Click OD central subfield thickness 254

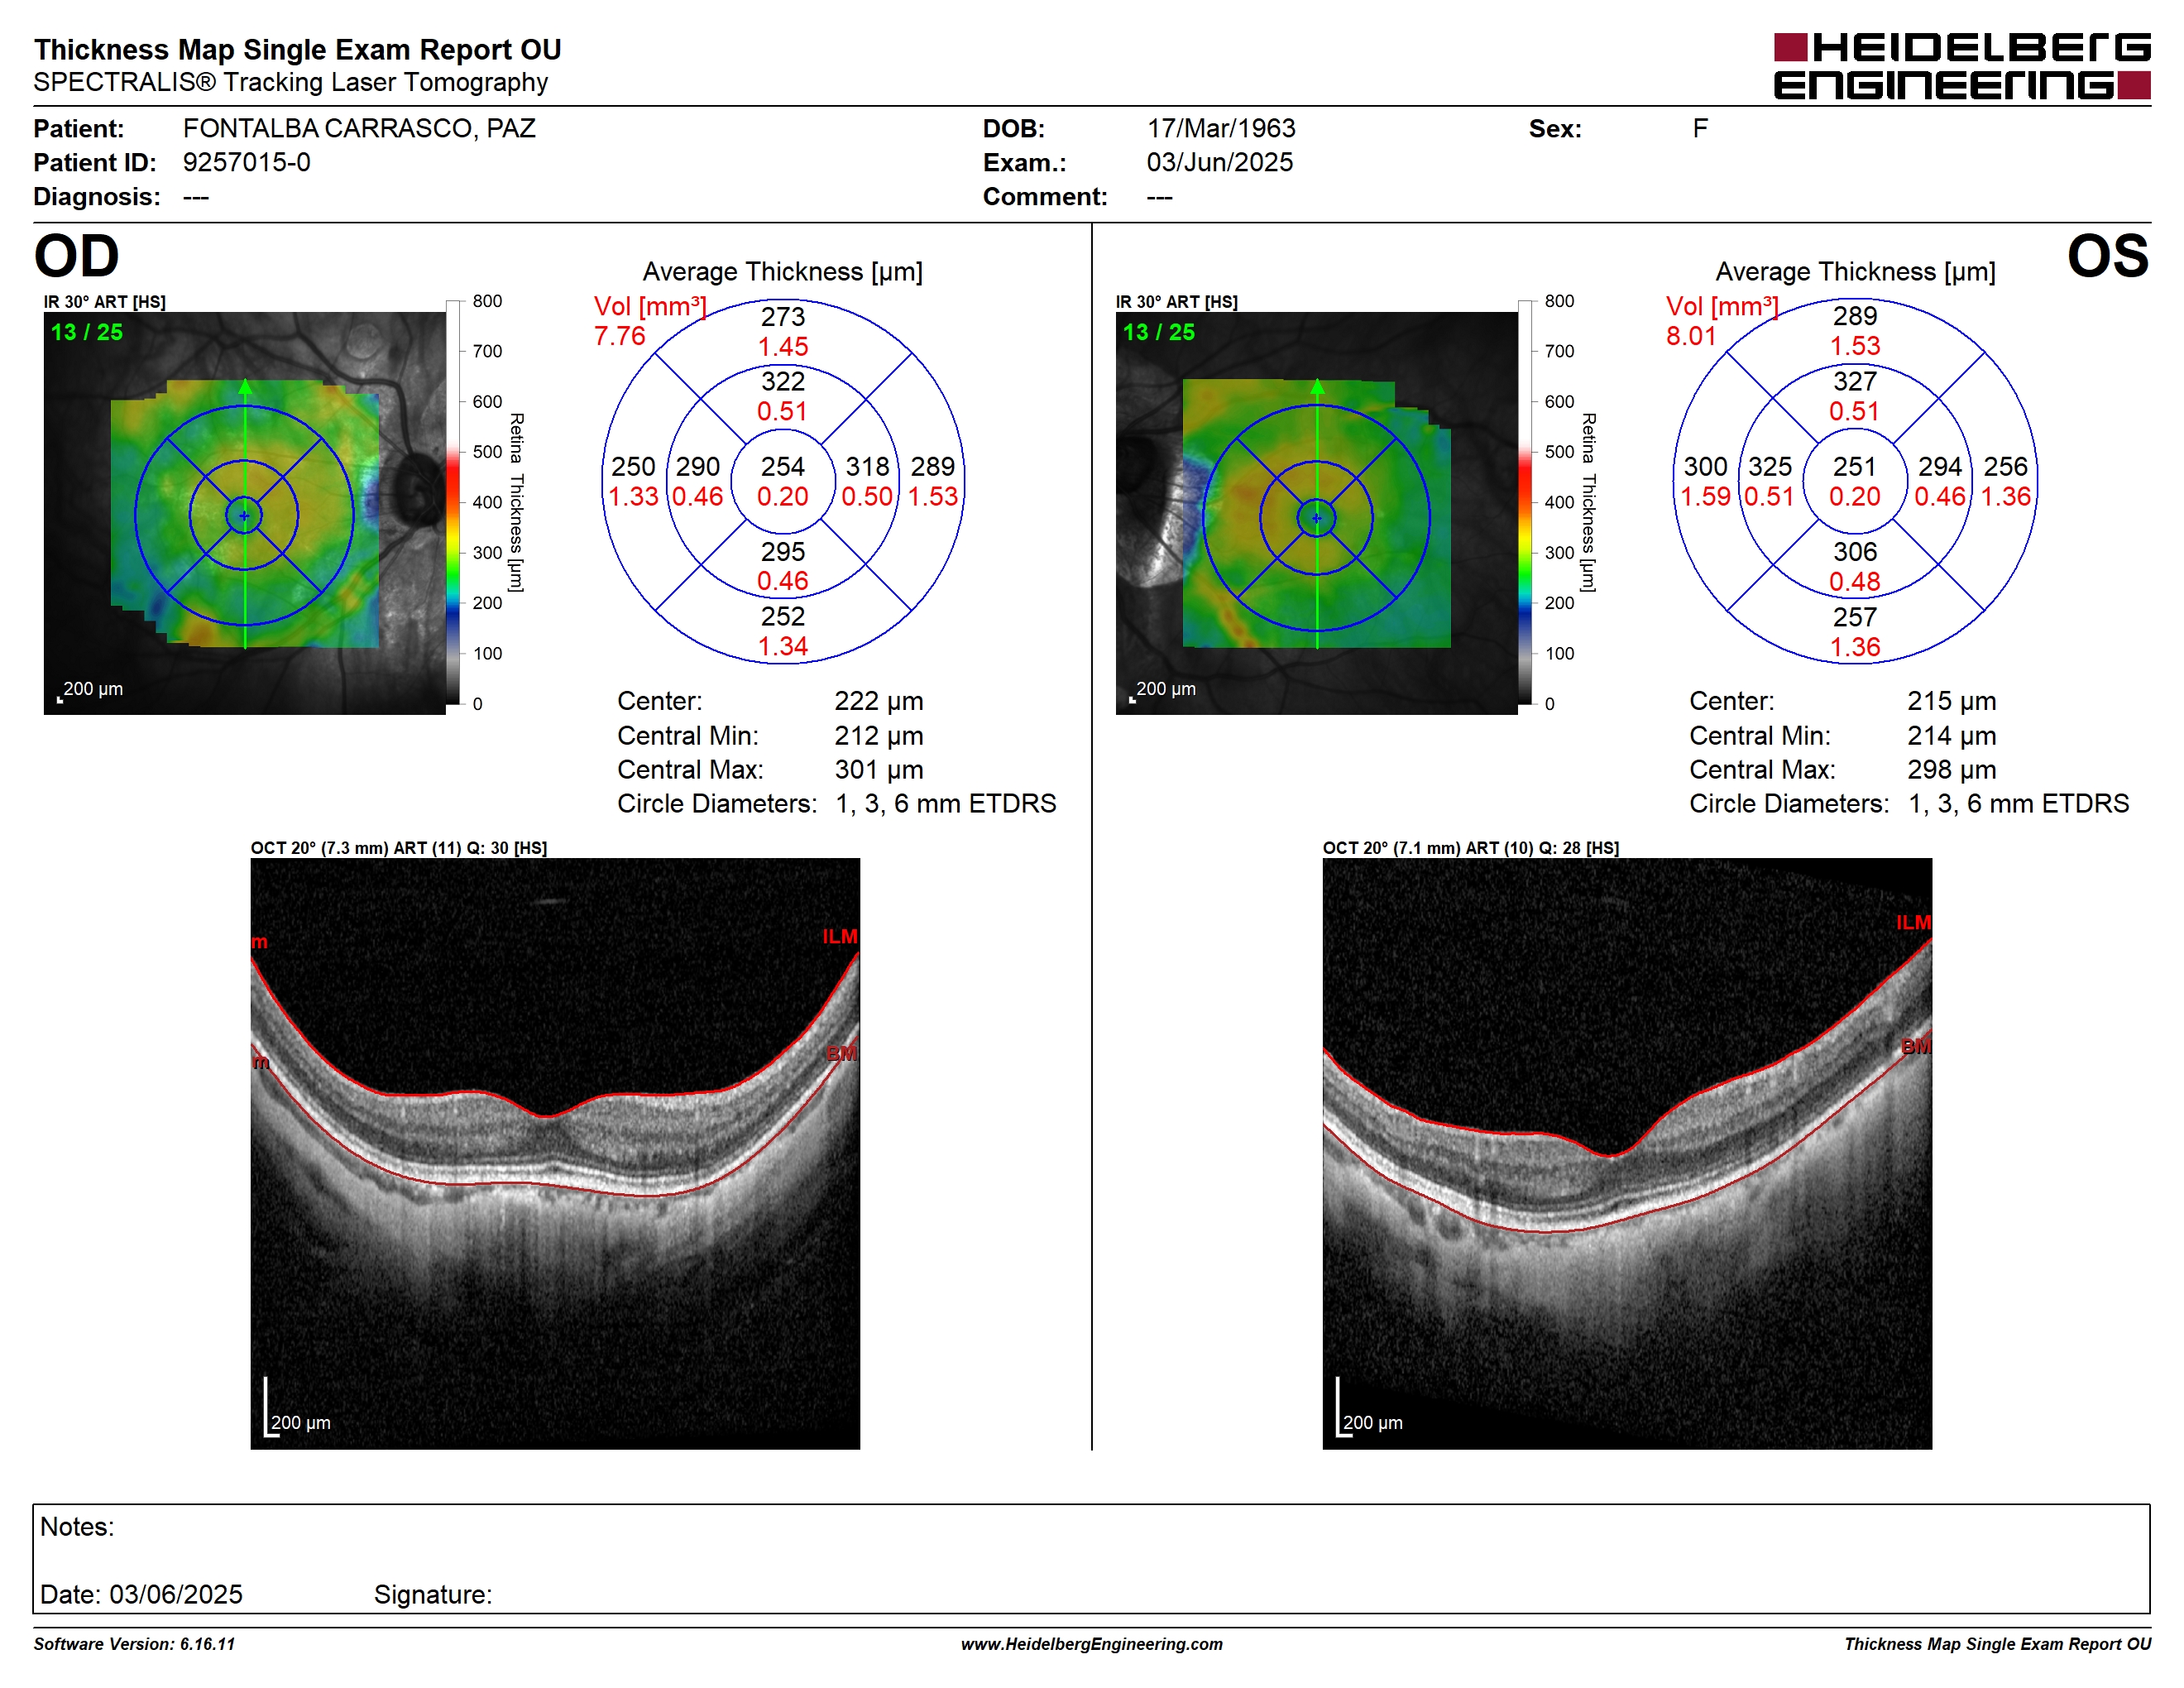(x=782, y=467)
